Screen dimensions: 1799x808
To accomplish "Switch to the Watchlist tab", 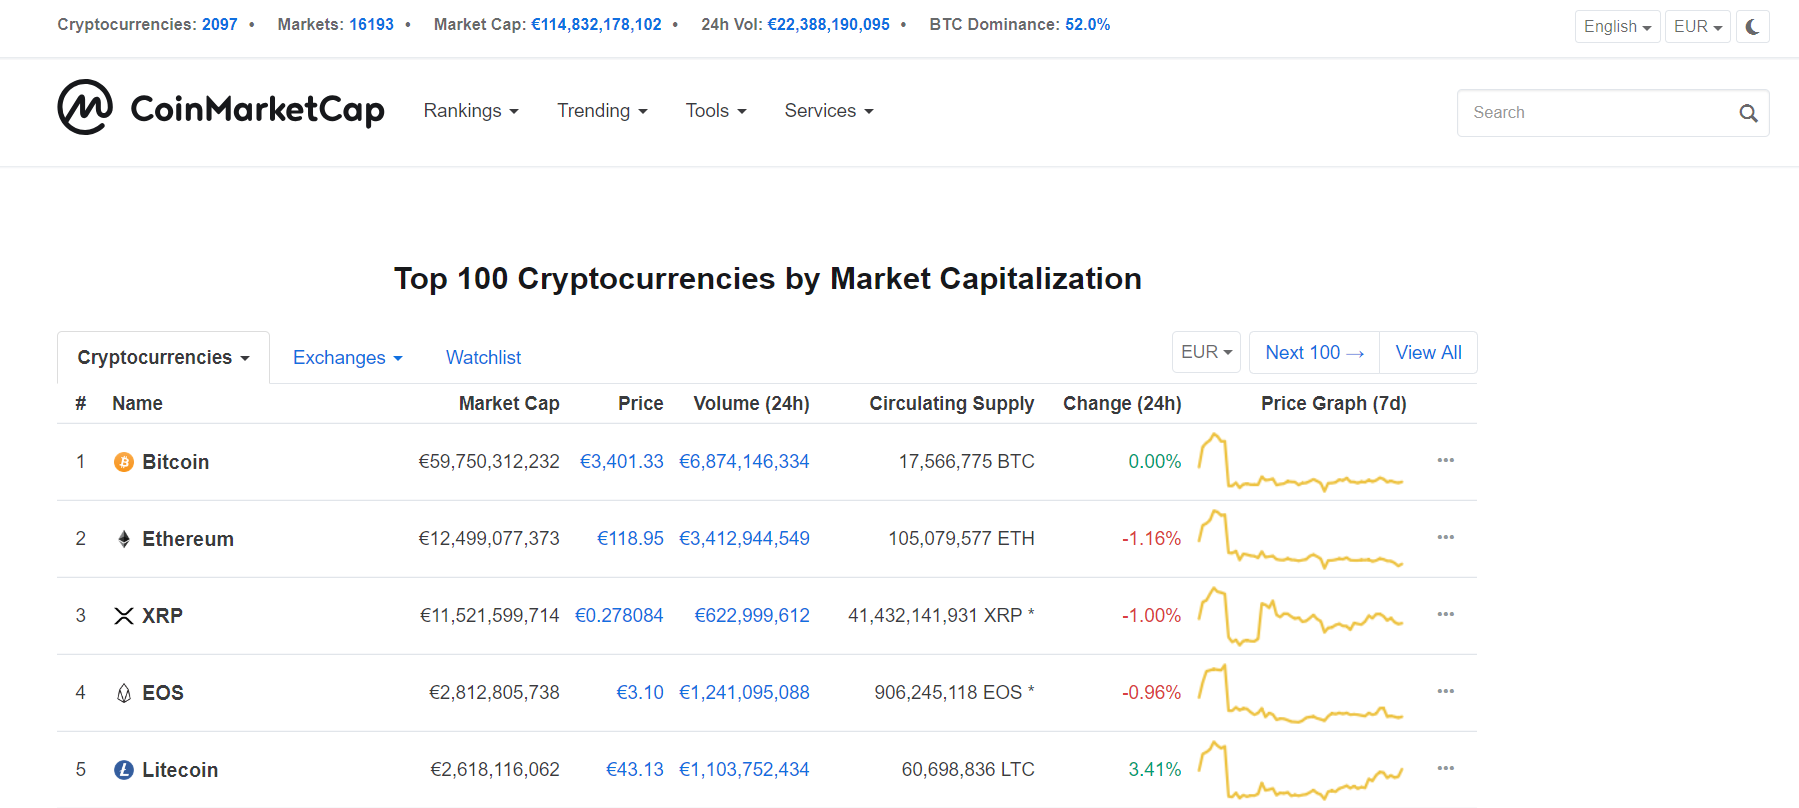I will 483,358.
